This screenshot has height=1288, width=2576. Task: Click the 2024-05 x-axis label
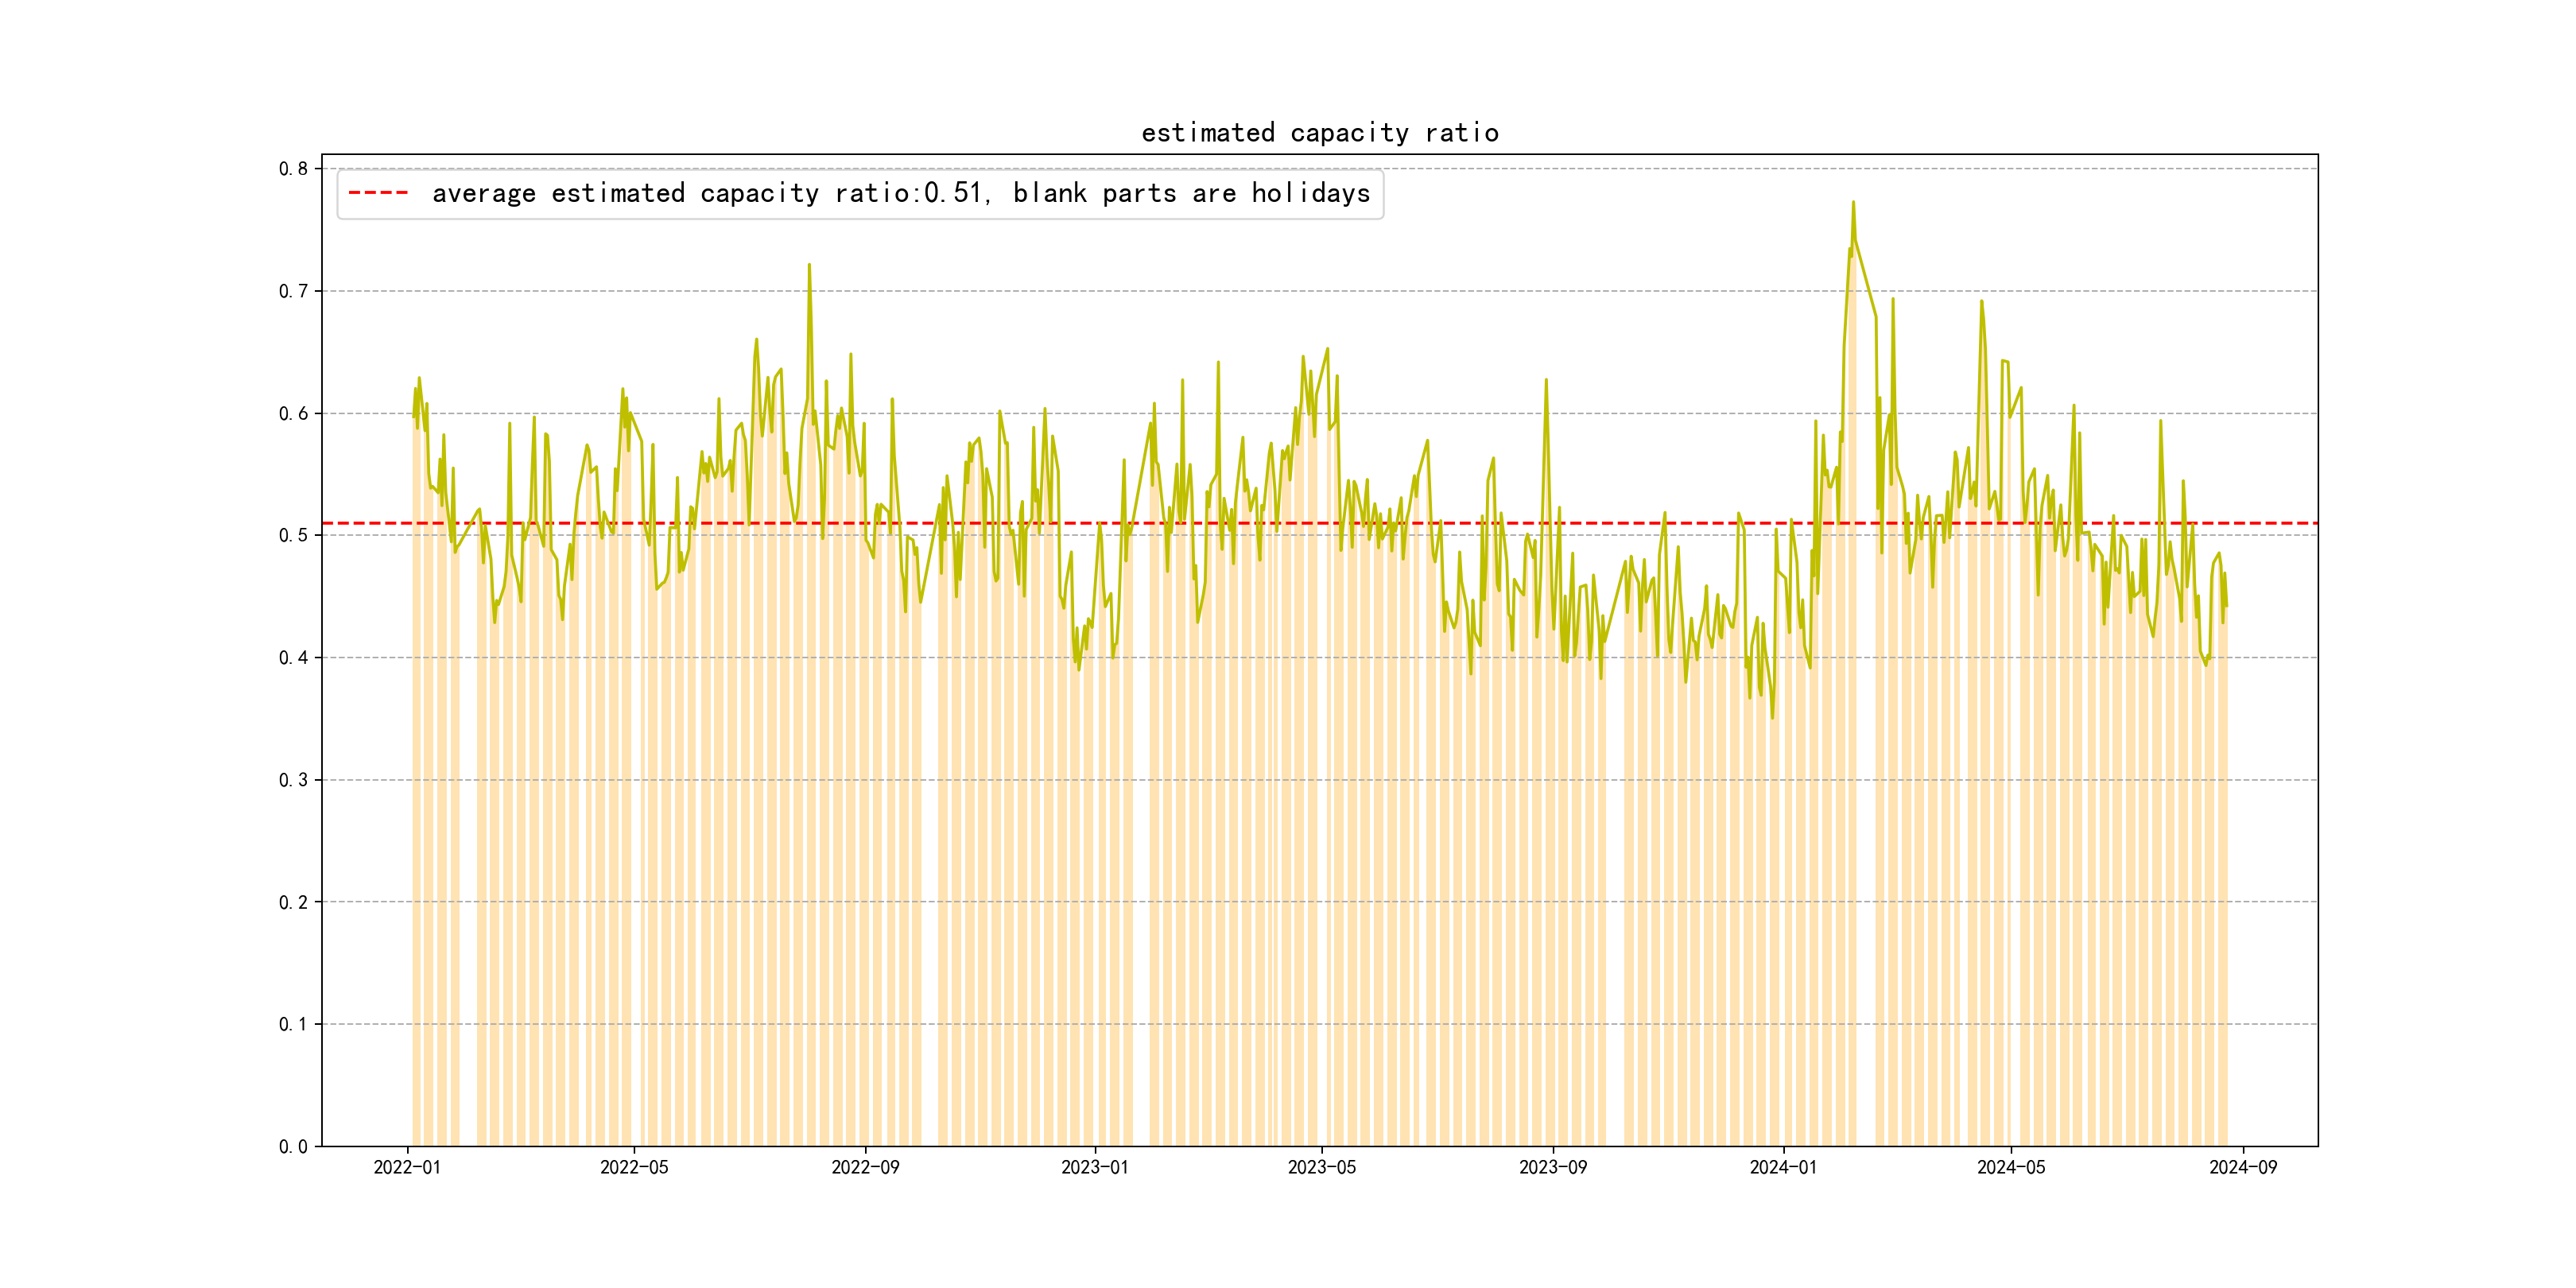(2011, 1167)
